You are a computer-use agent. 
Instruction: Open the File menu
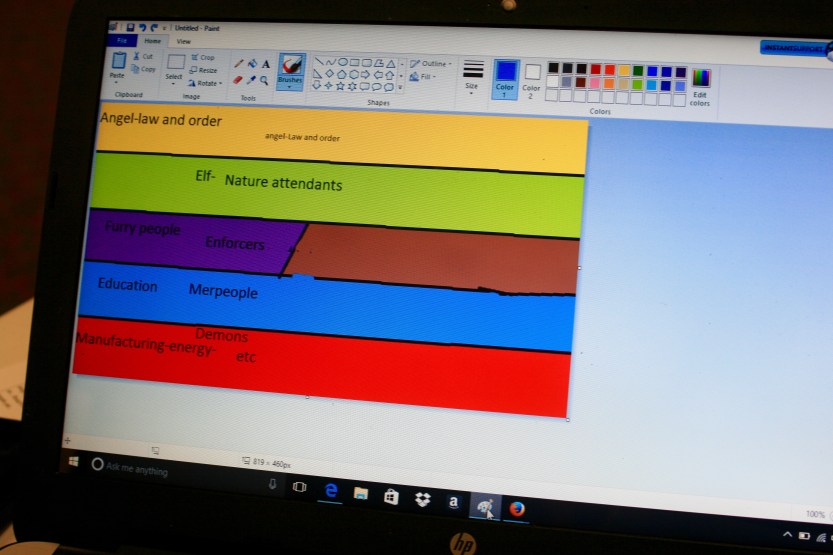click(122, 41)
